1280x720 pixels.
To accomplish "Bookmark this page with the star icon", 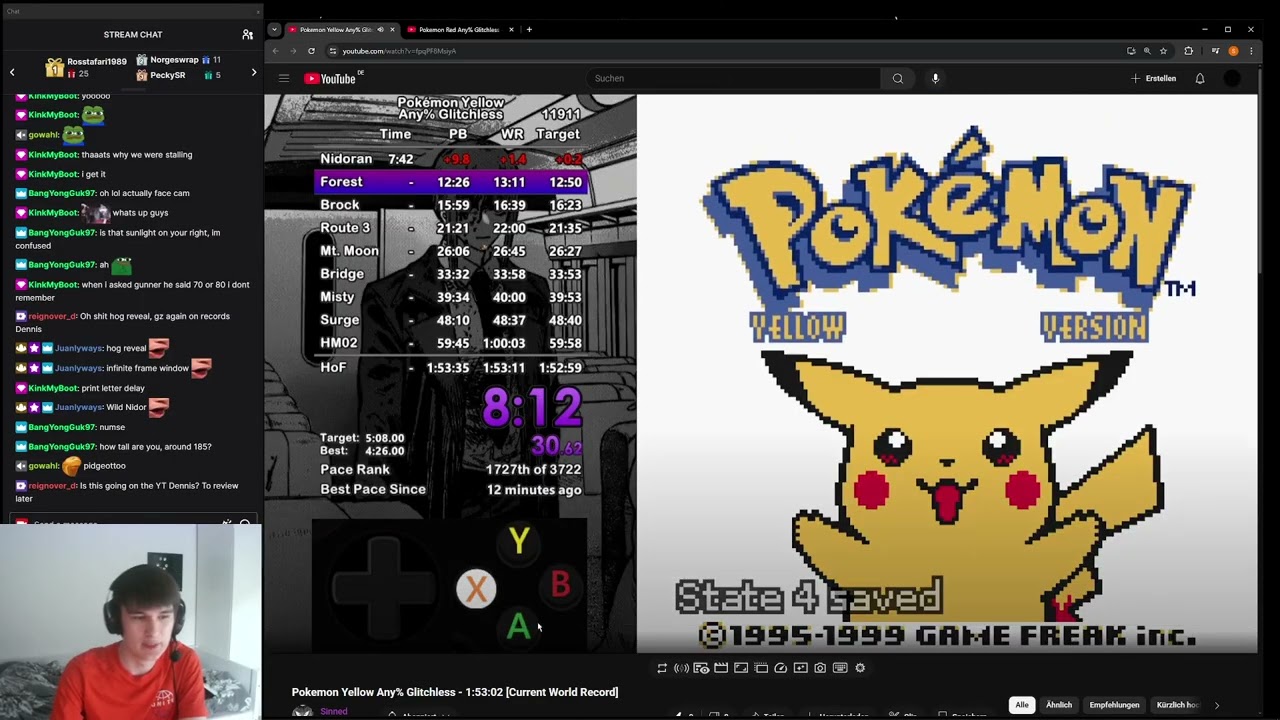I will point(1163,51).
